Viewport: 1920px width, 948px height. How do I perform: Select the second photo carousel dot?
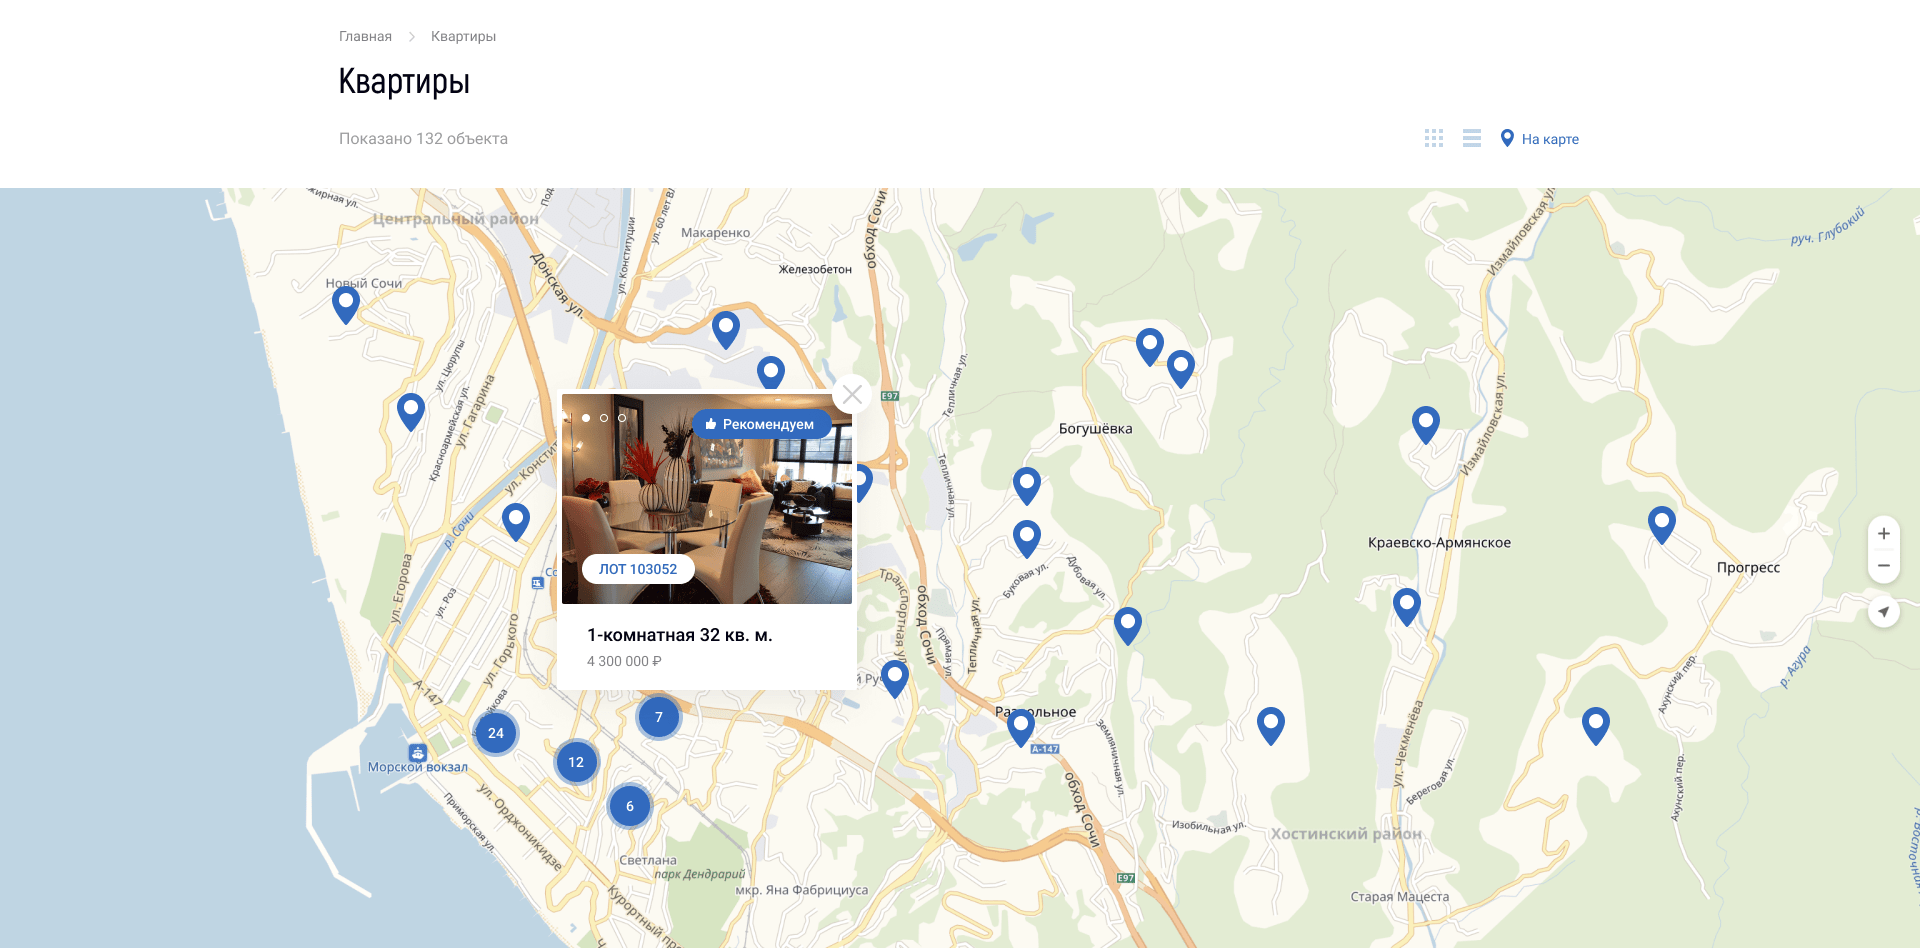(x=604, y=418)
